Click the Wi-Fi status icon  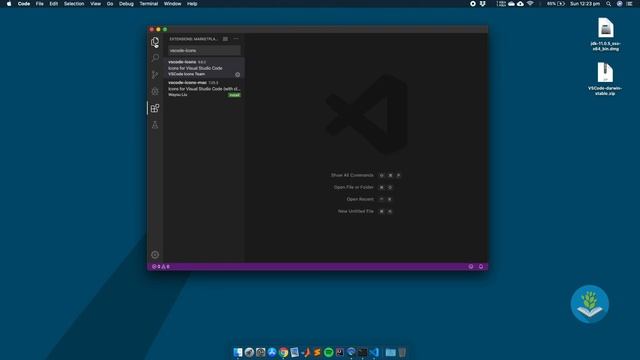pyautogui.click(x=530, y=4)
